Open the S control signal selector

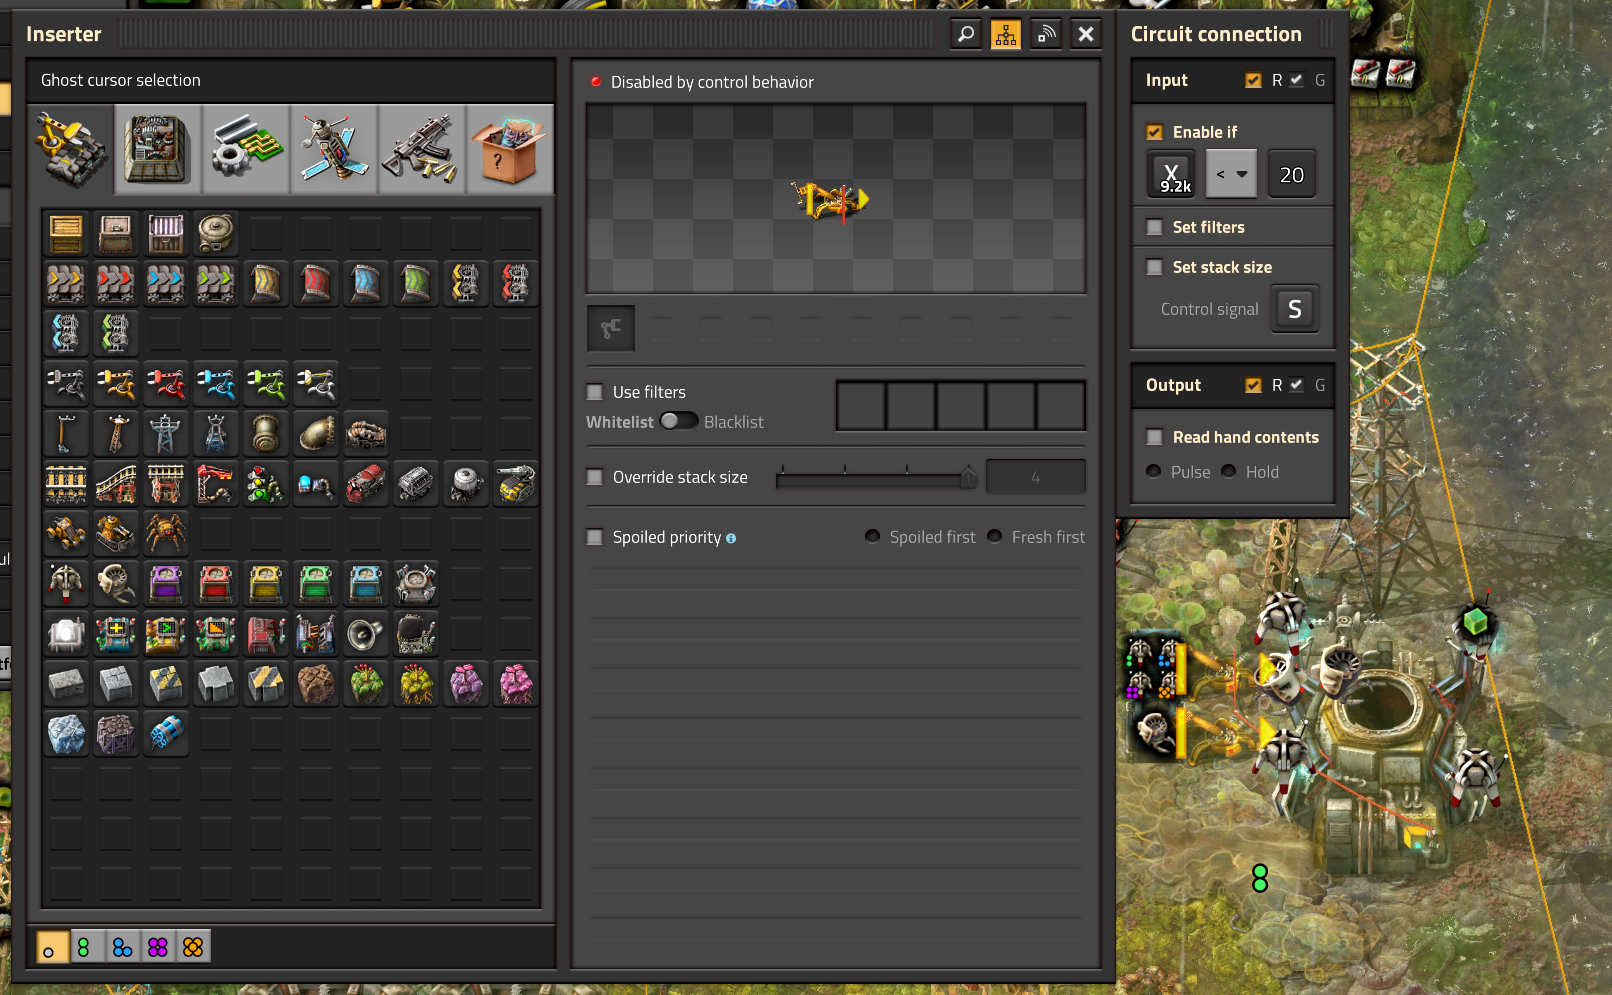[1295, 309]
